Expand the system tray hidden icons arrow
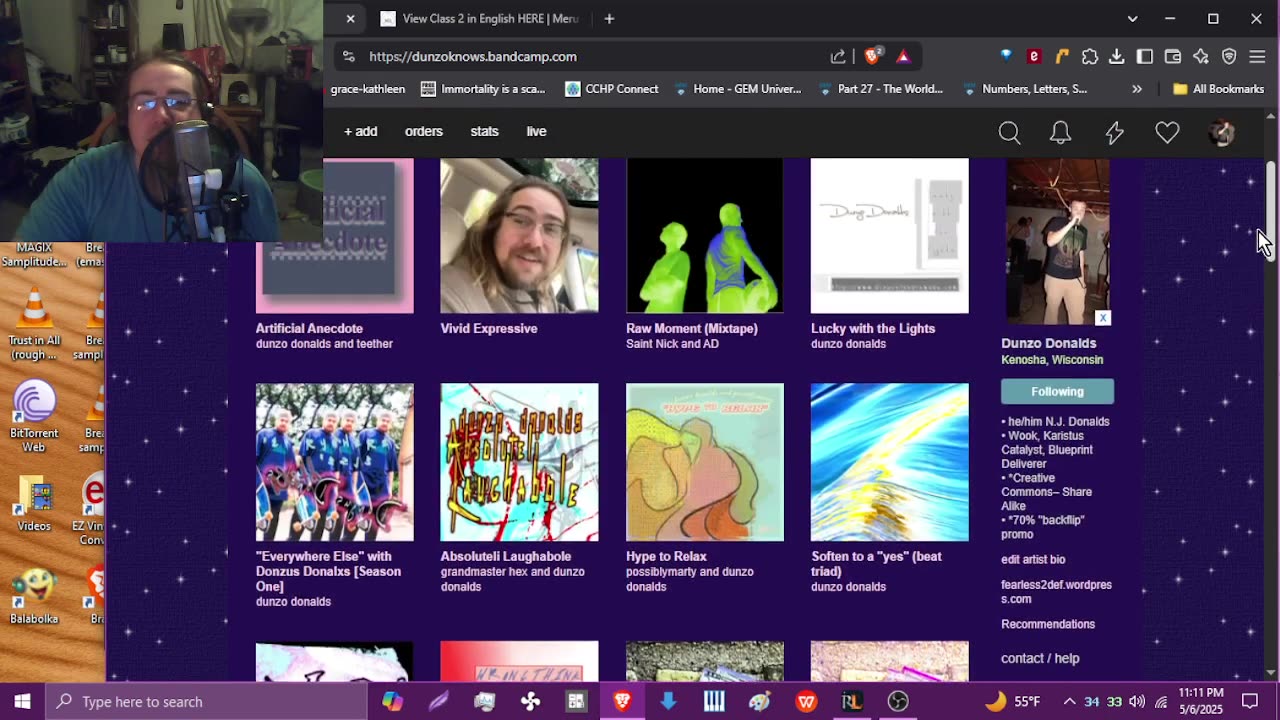1280x720 pixels. pos(1069,702)
